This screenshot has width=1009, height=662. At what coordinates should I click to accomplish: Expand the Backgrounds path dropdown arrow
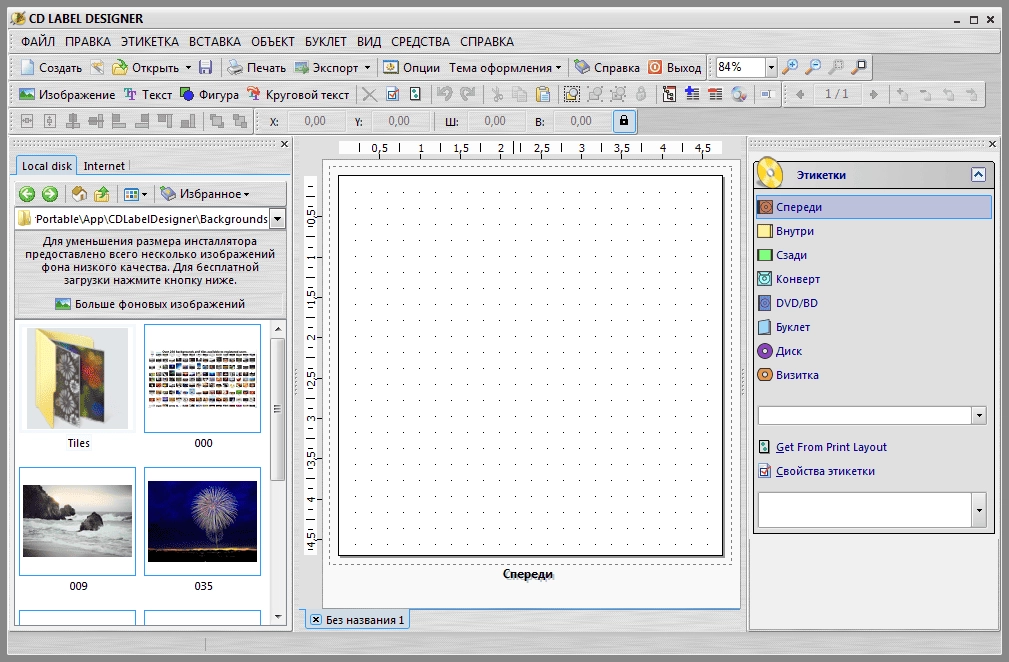click(277, 219)
